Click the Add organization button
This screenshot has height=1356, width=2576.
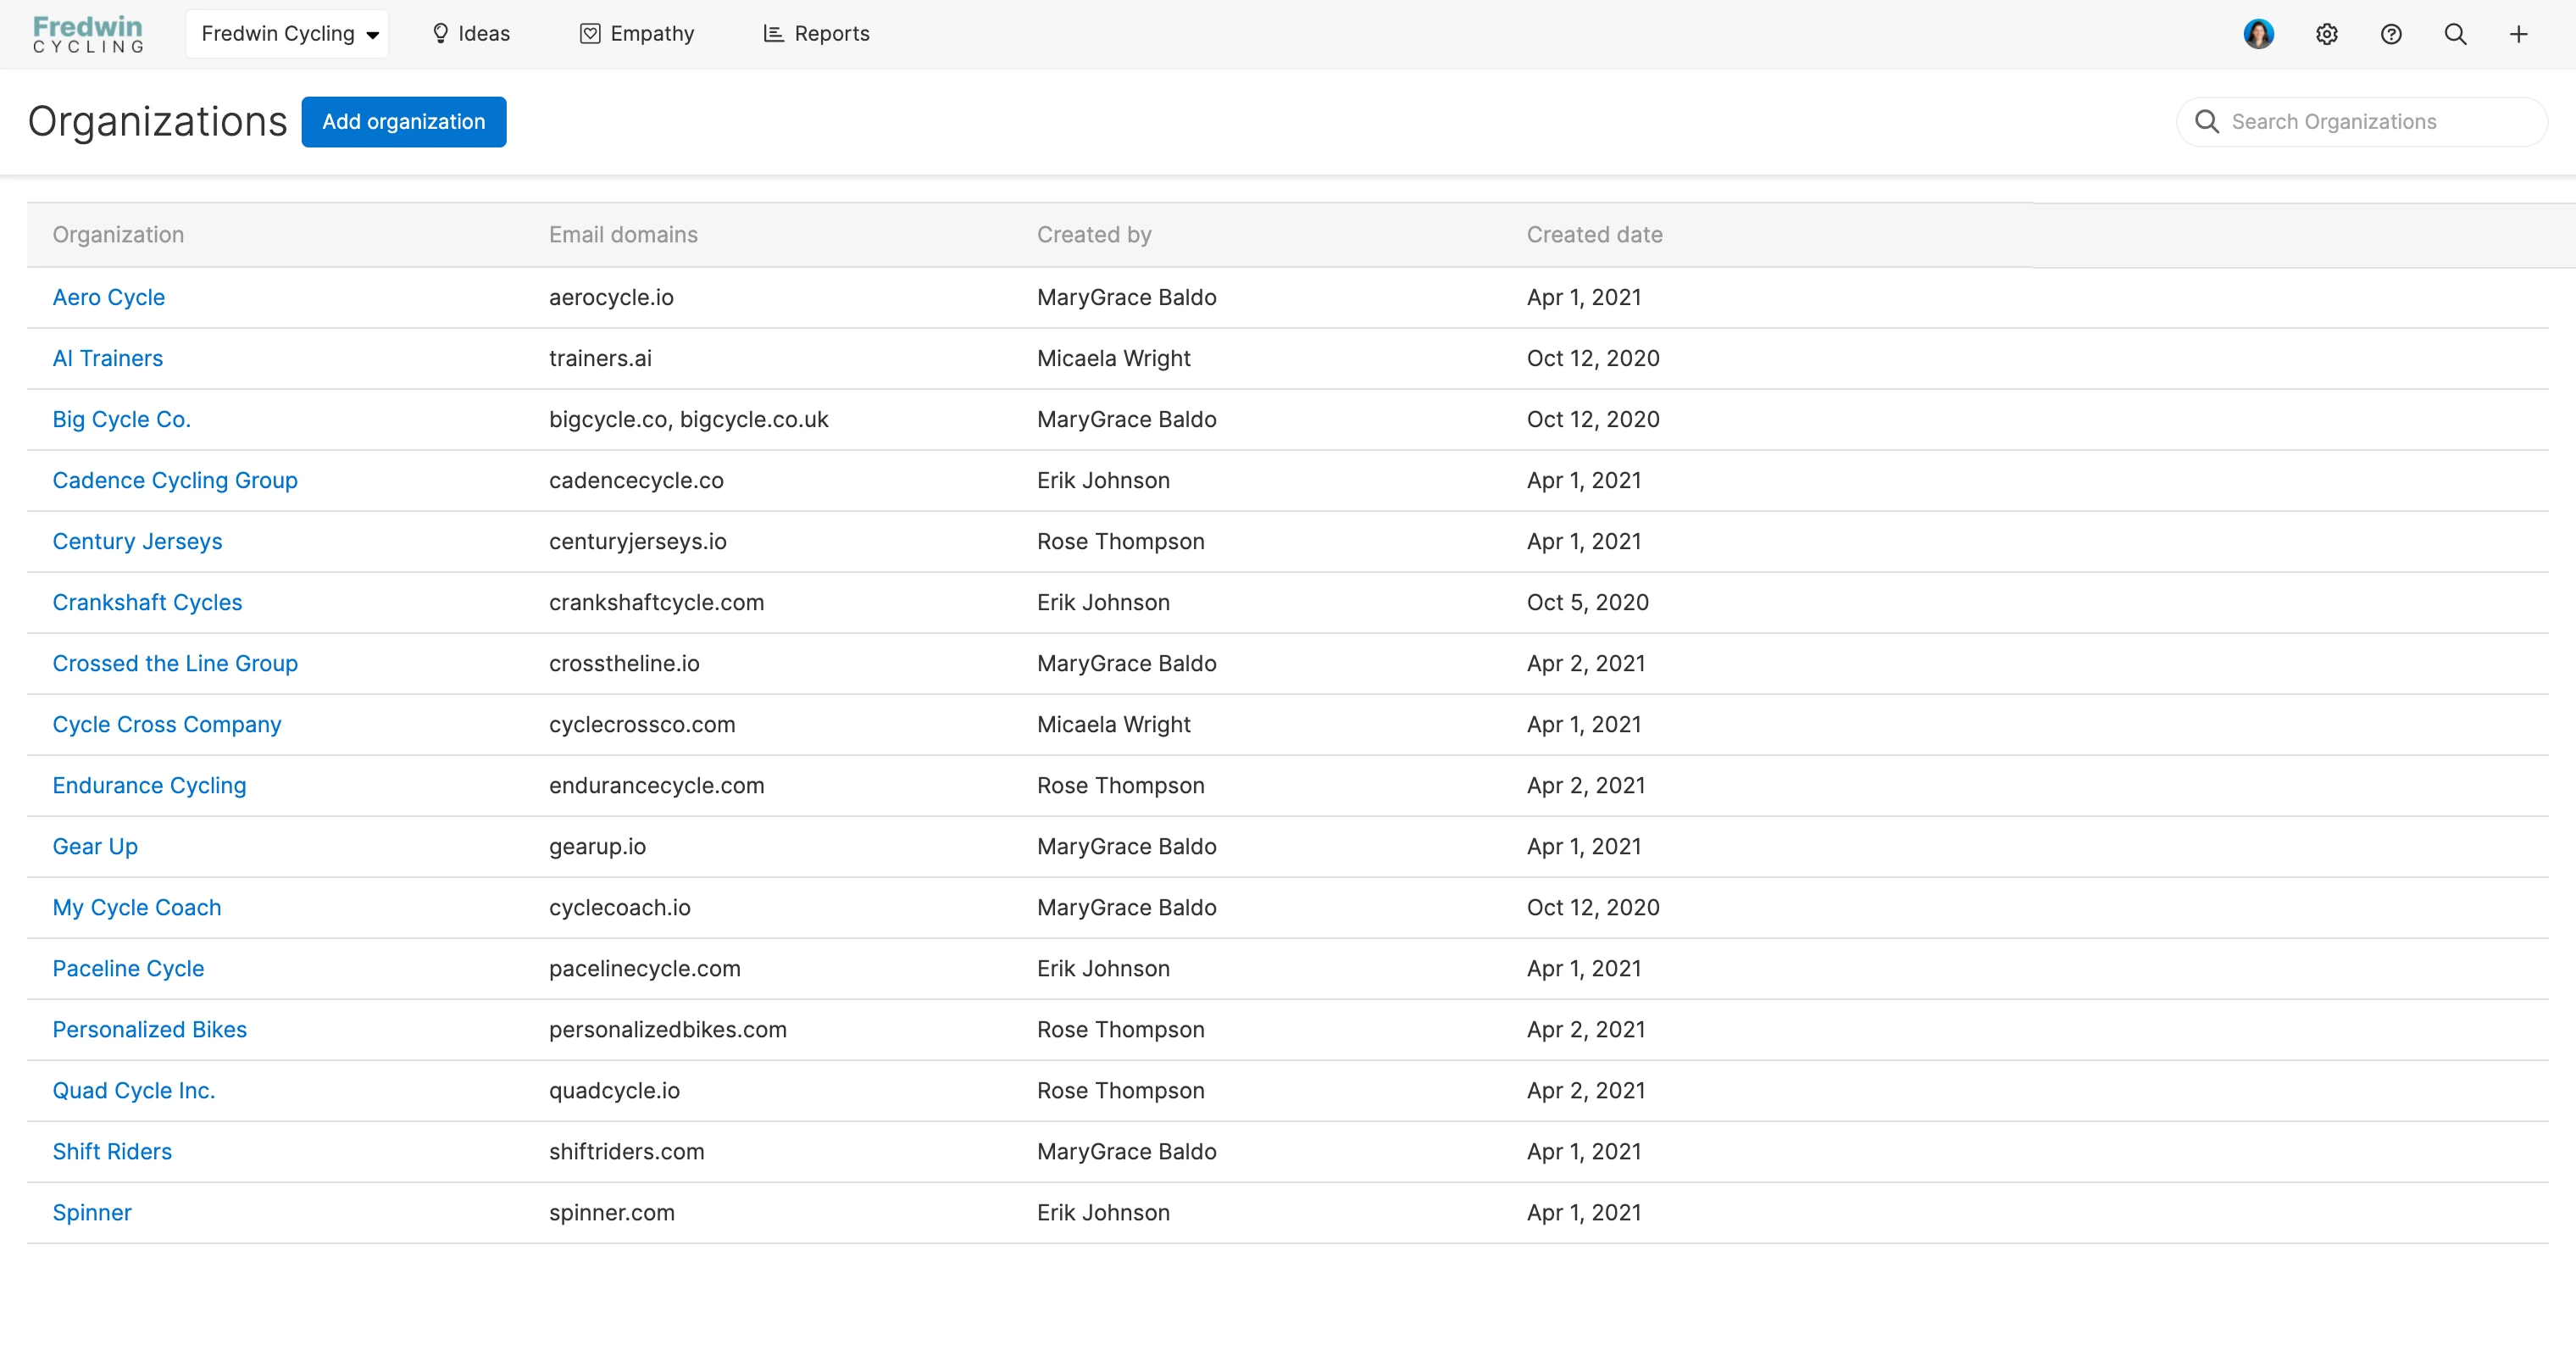[x=403, y=122]
